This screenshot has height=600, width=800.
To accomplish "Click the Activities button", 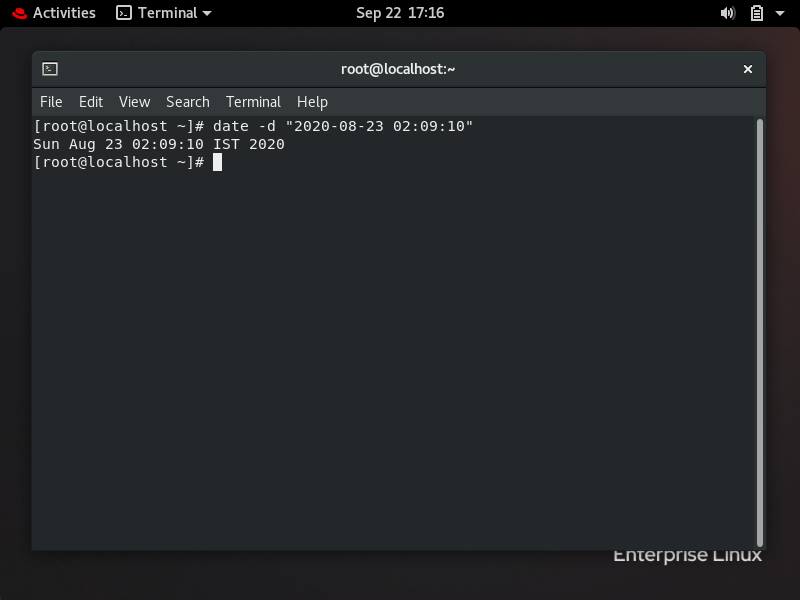I will [63, 13].
